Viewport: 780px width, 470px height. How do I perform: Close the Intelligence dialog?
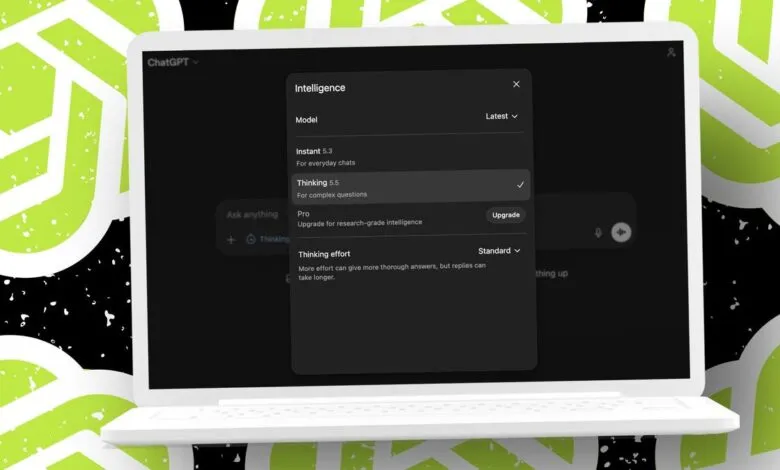tap(516, 84)
